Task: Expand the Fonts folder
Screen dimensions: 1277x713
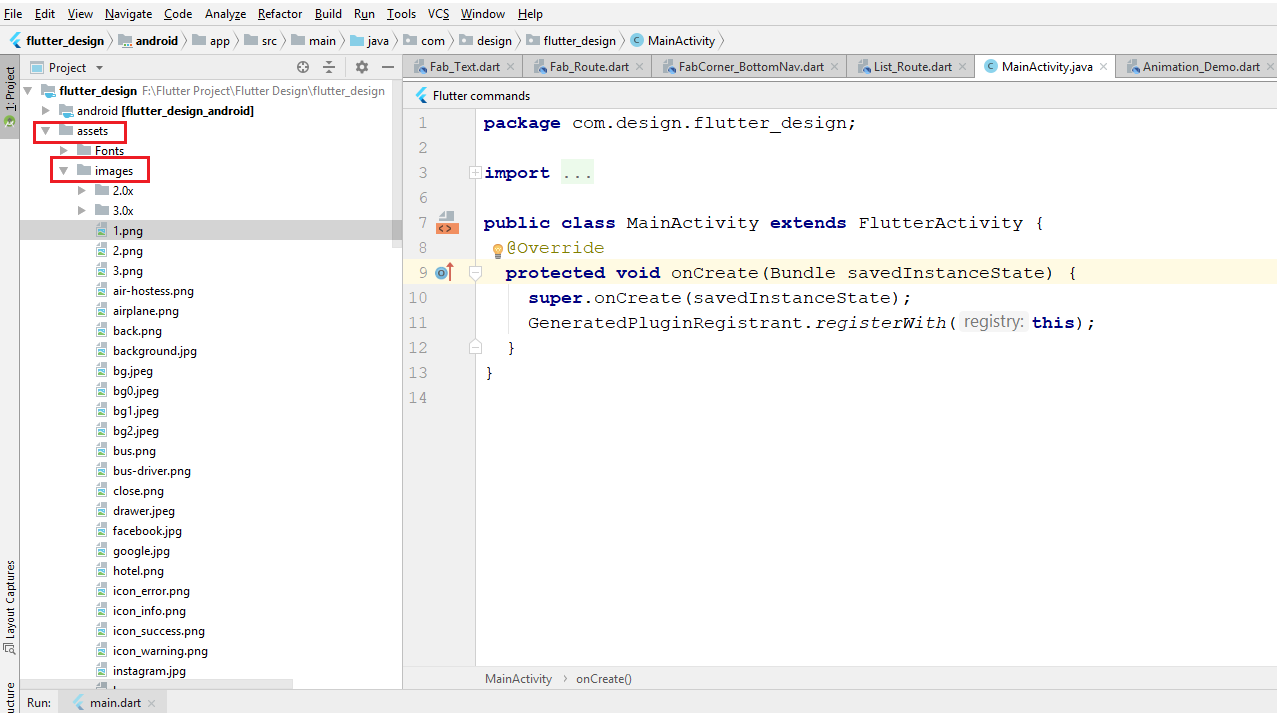Action: pyautogui.click(x=64, y=151)
